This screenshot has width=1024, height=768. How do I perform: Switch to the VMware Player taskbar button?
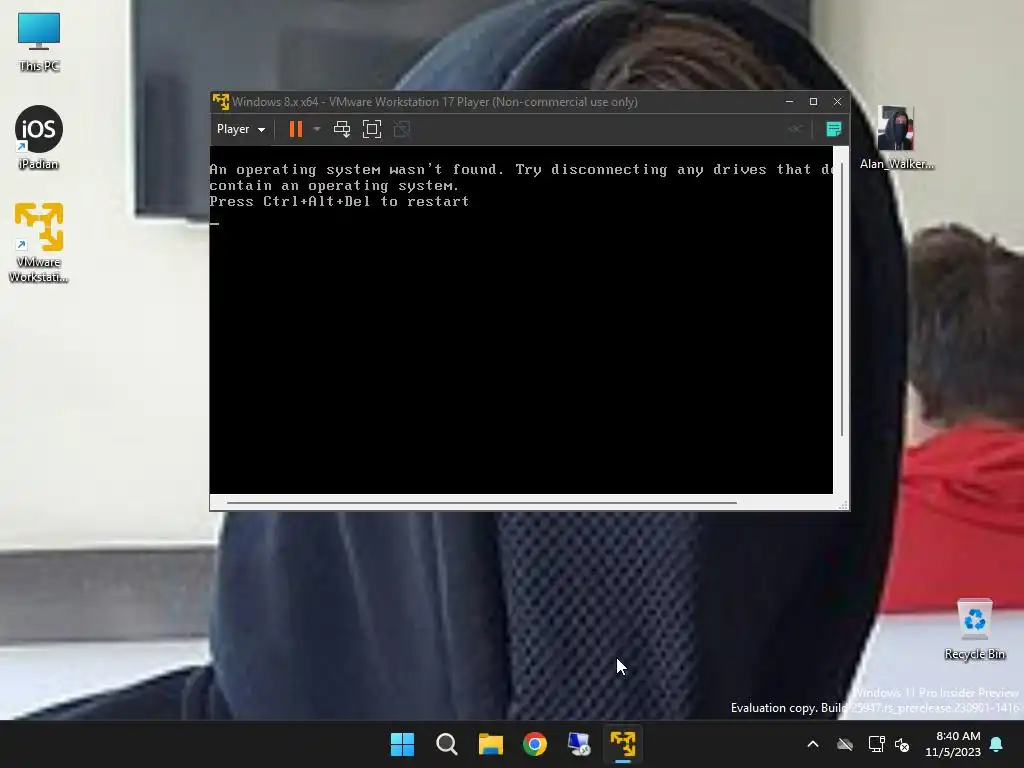point(623,744)
